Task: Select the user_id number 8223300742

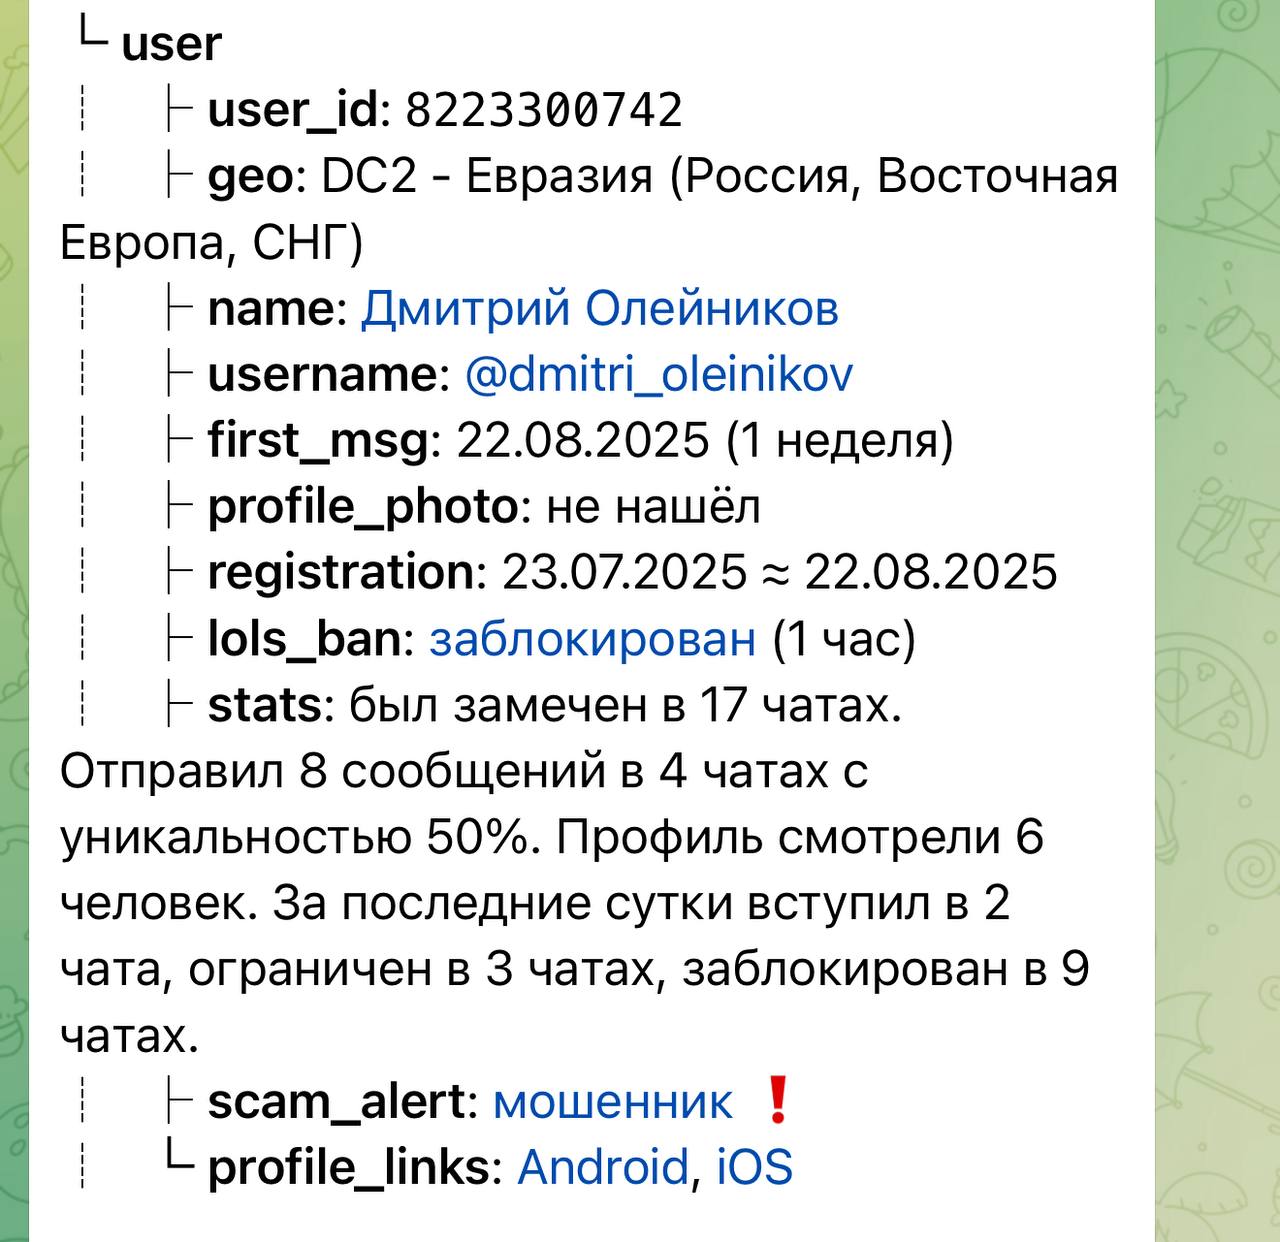Action: (544, 110)
